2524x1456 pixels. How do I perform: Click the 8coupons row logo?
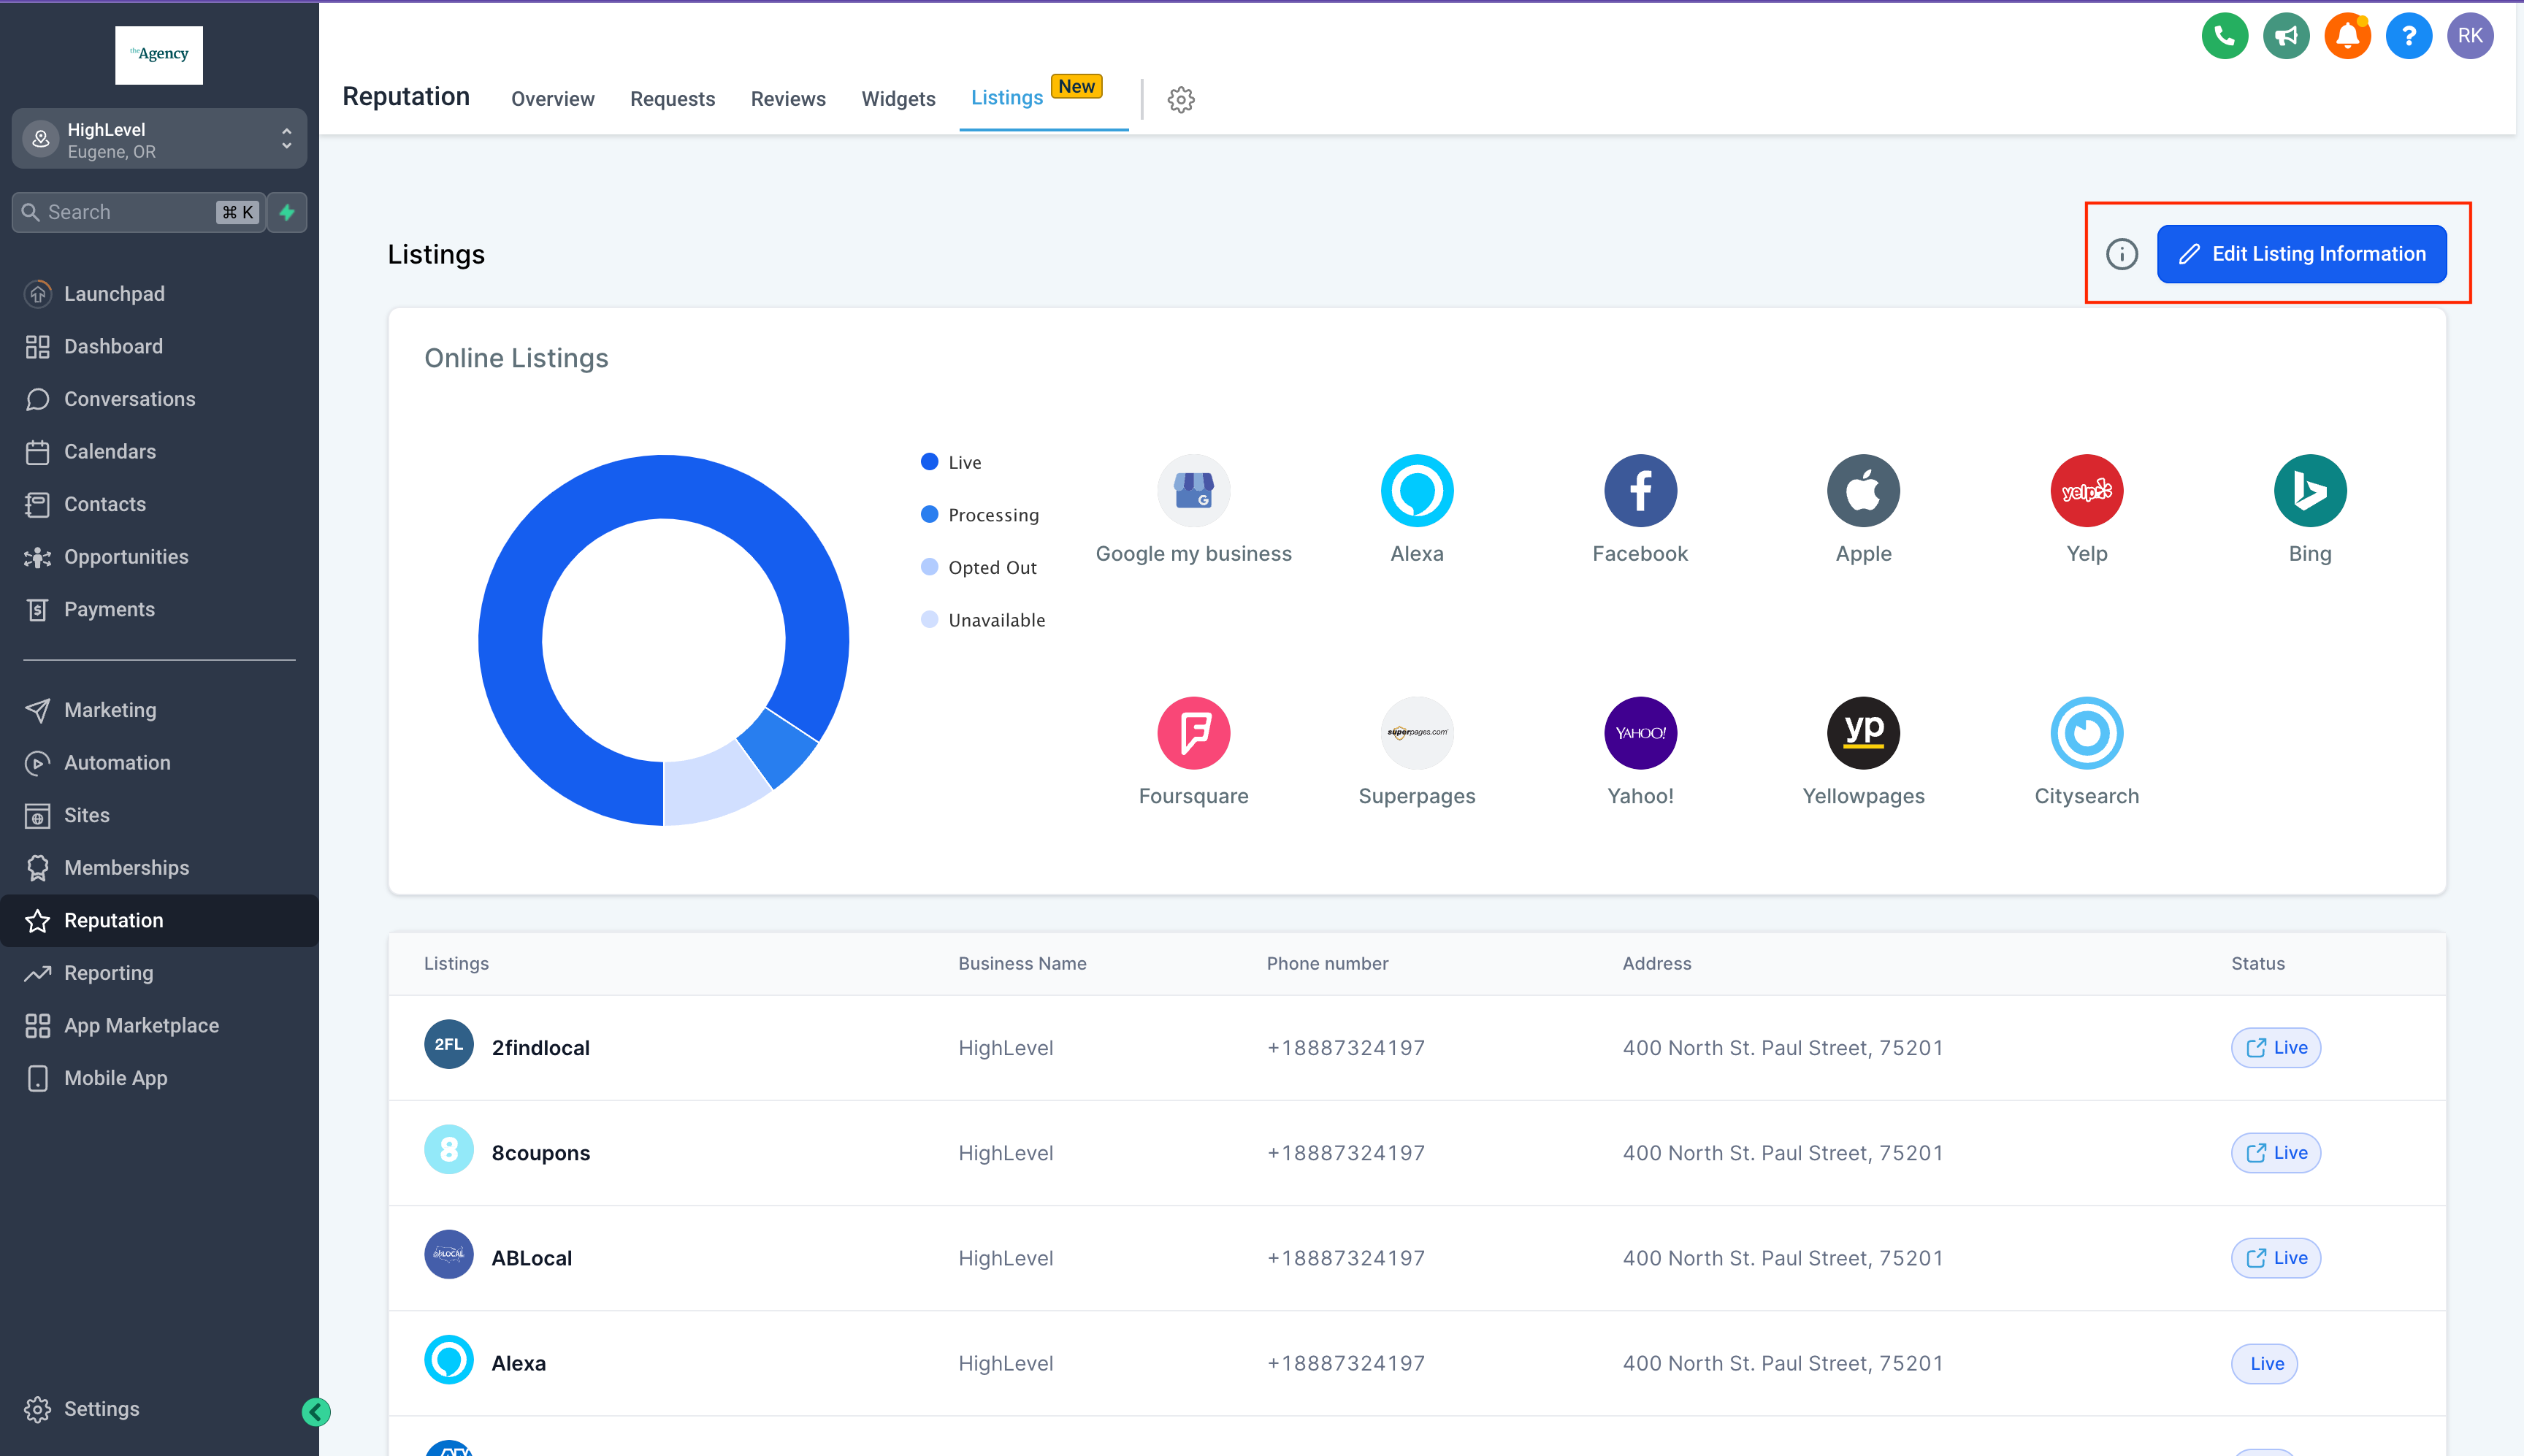449,1150
